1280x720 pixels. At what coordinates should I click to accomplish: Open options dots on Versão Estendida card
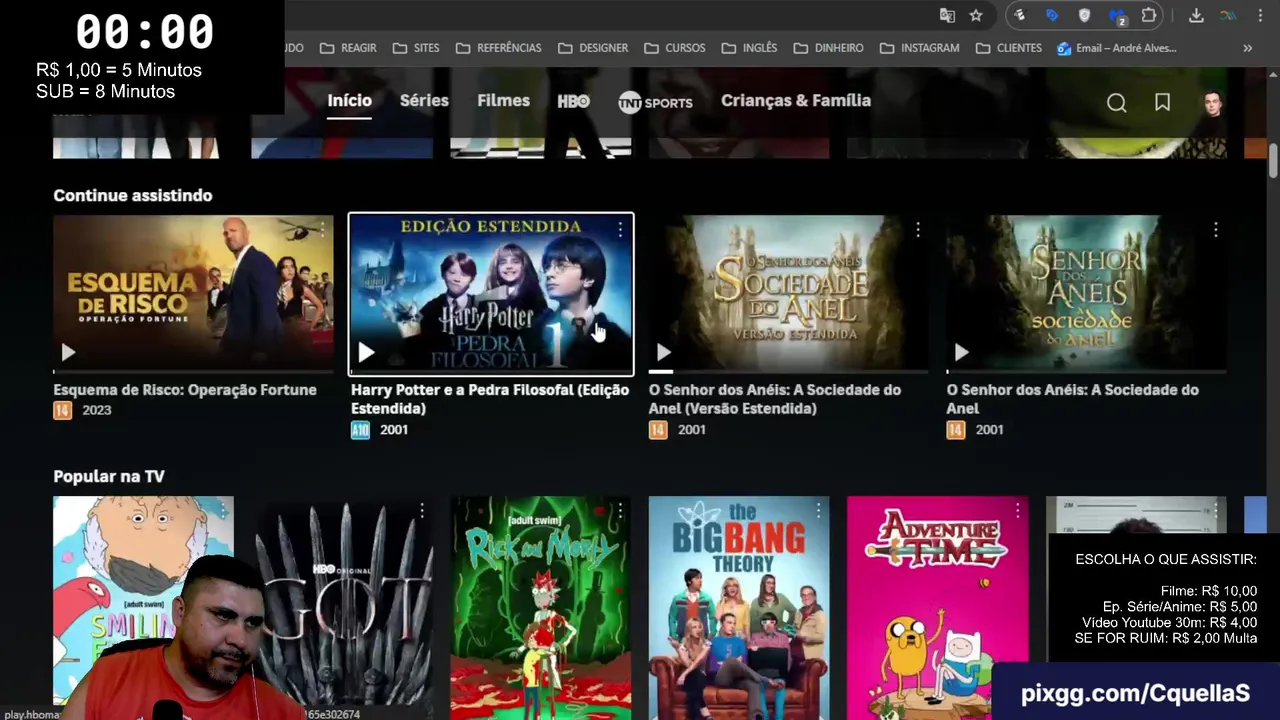tap(917, 230)
